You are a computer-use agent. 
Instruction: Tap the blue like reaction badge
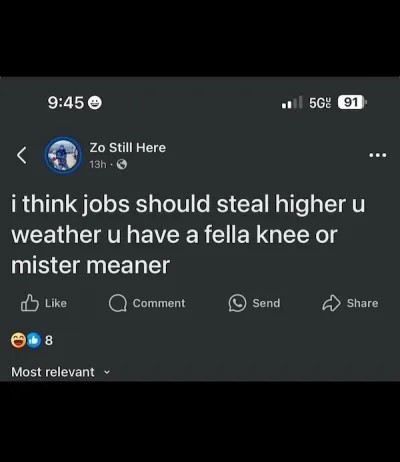(x=33, y=340)
